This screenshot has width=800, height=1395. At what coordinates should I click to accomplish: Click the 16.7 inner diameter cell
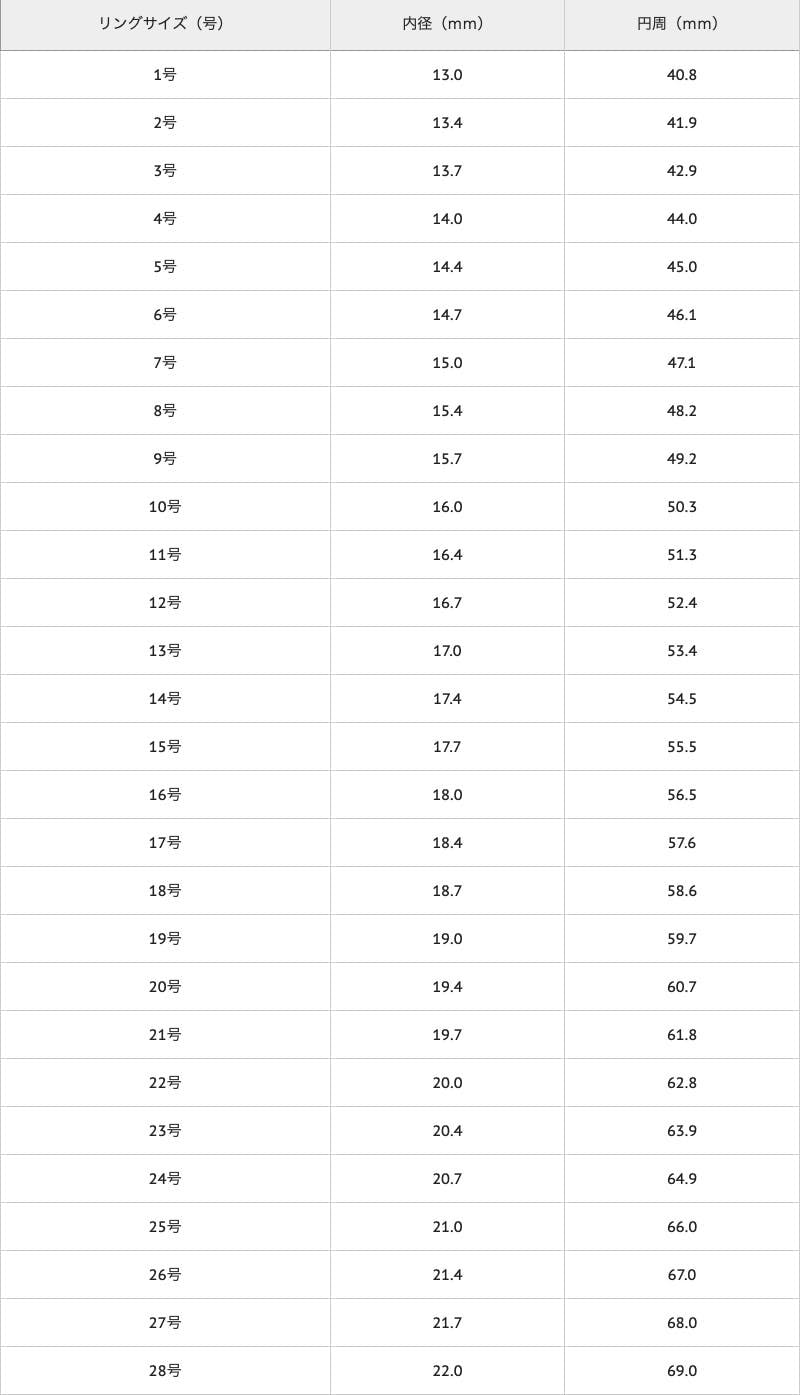click(x=447, y=603)
